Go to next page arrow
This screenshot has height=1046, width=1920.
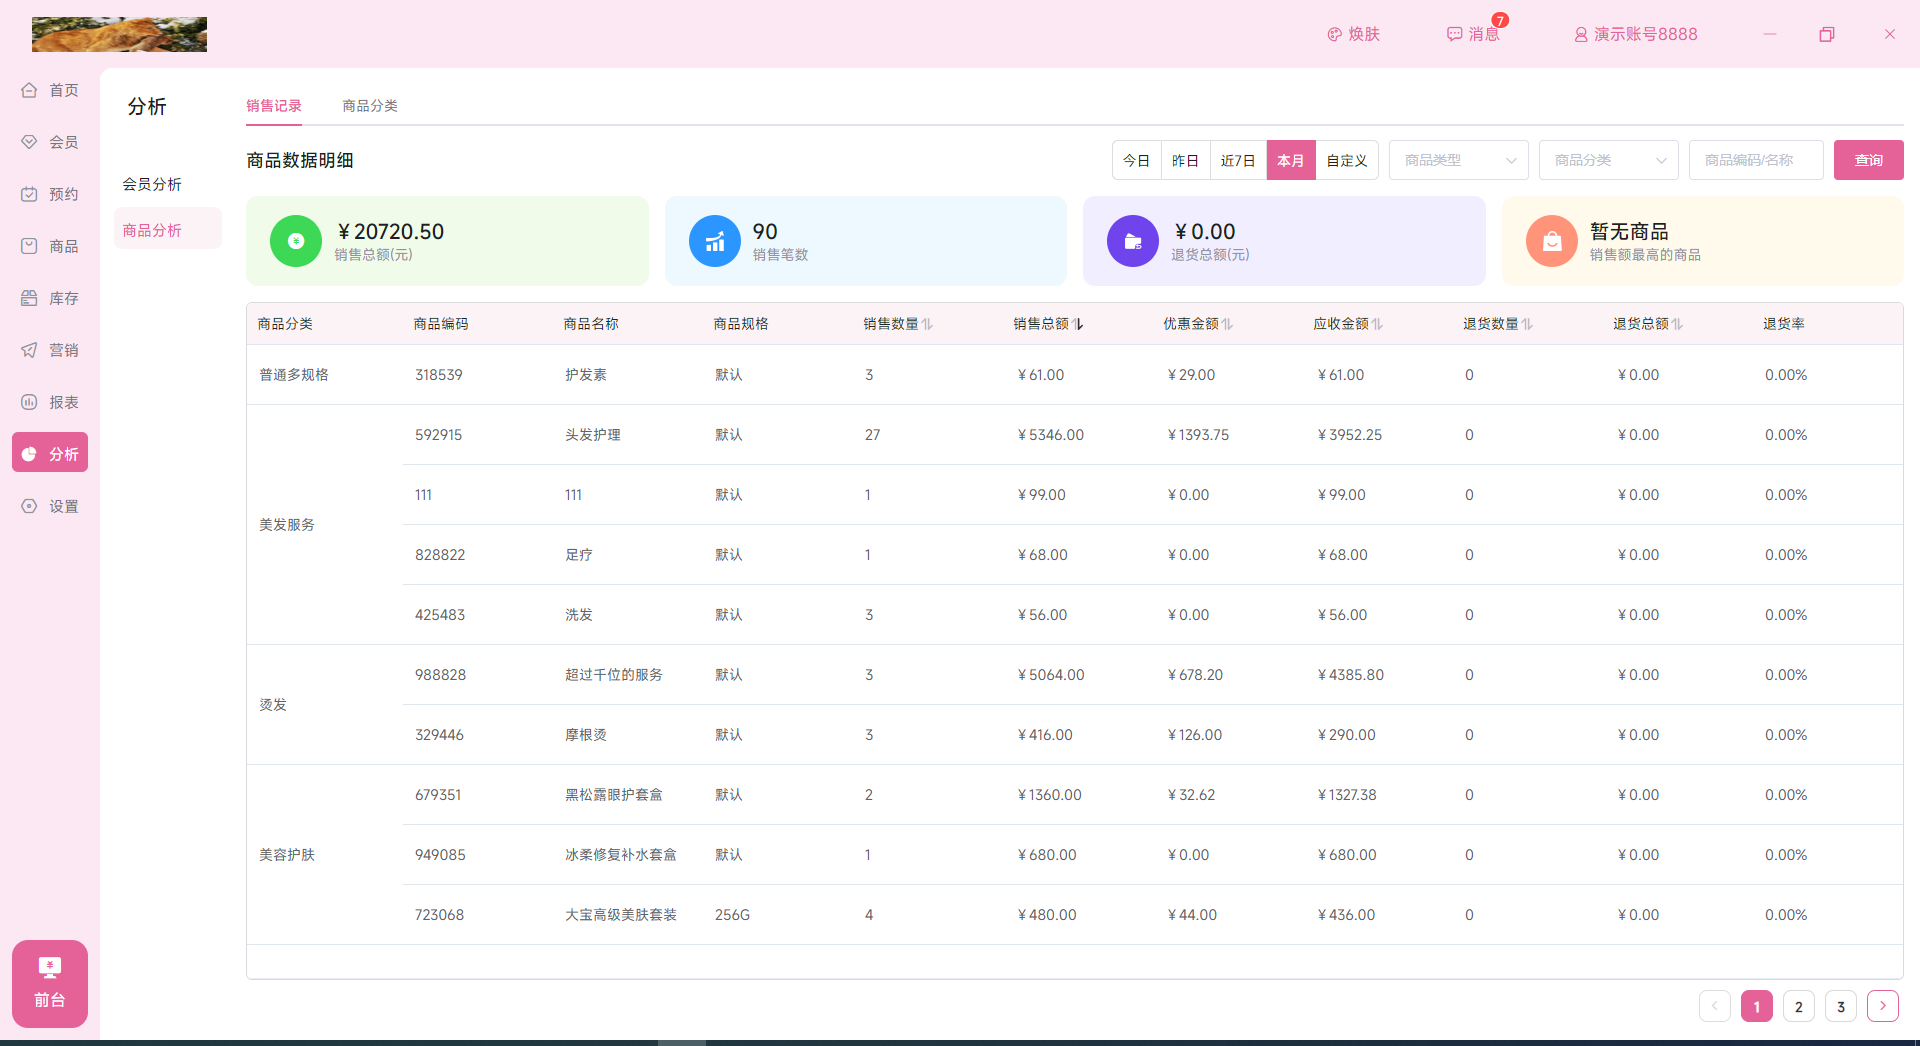(1883, 1006)
